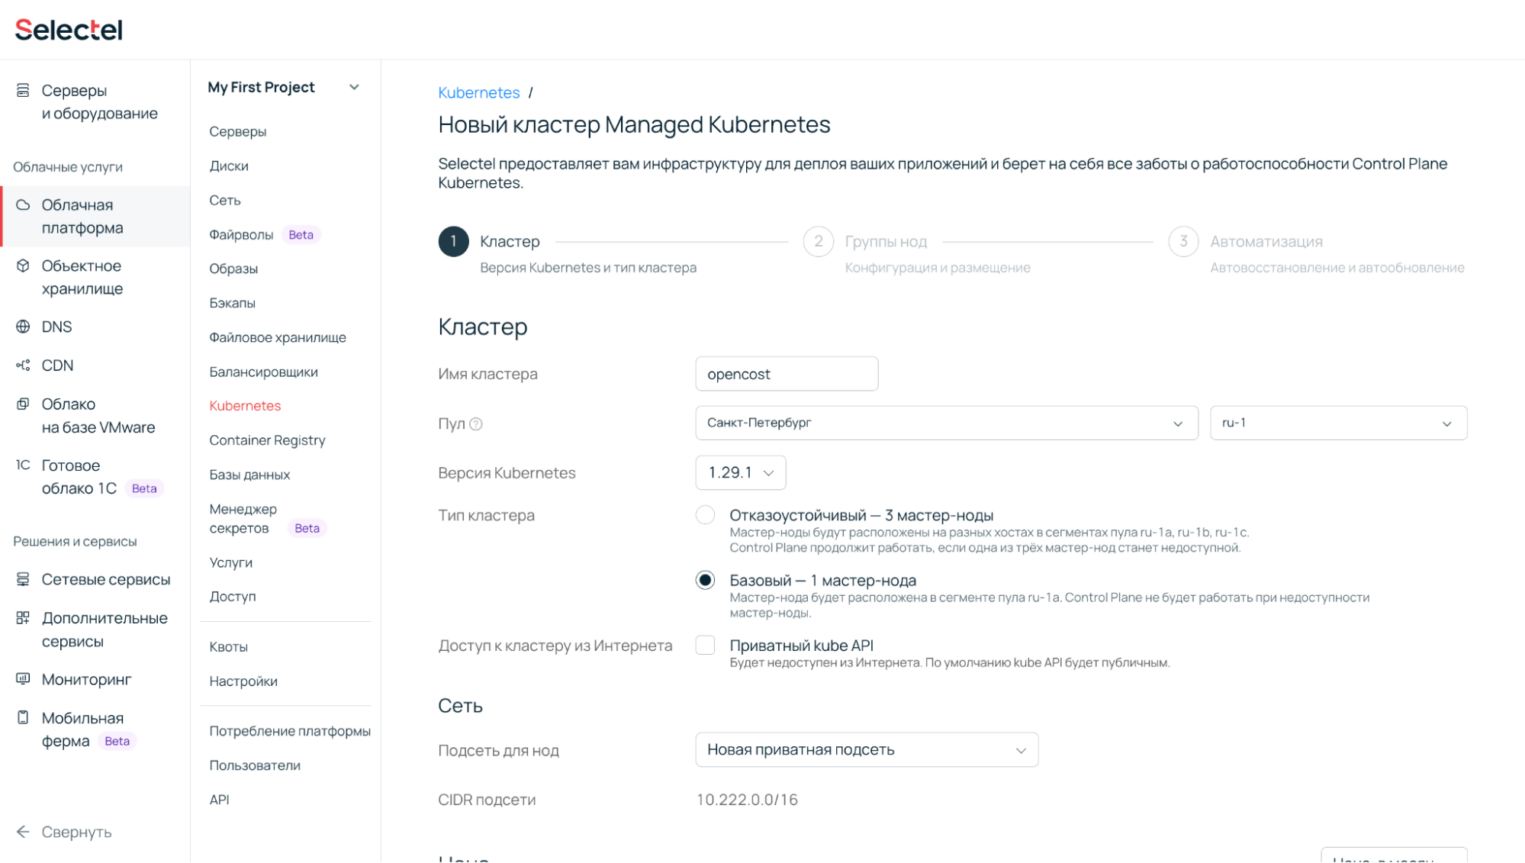
Task: Click step 1 Кластер circle
Action: 453,241
